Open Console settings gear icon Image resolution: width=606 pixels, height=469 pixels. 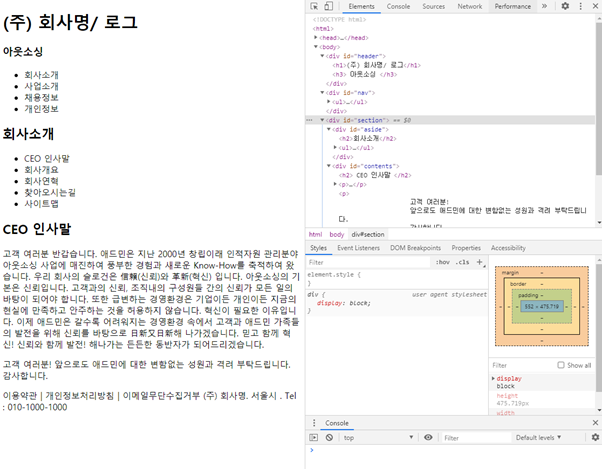pos(595,437)
